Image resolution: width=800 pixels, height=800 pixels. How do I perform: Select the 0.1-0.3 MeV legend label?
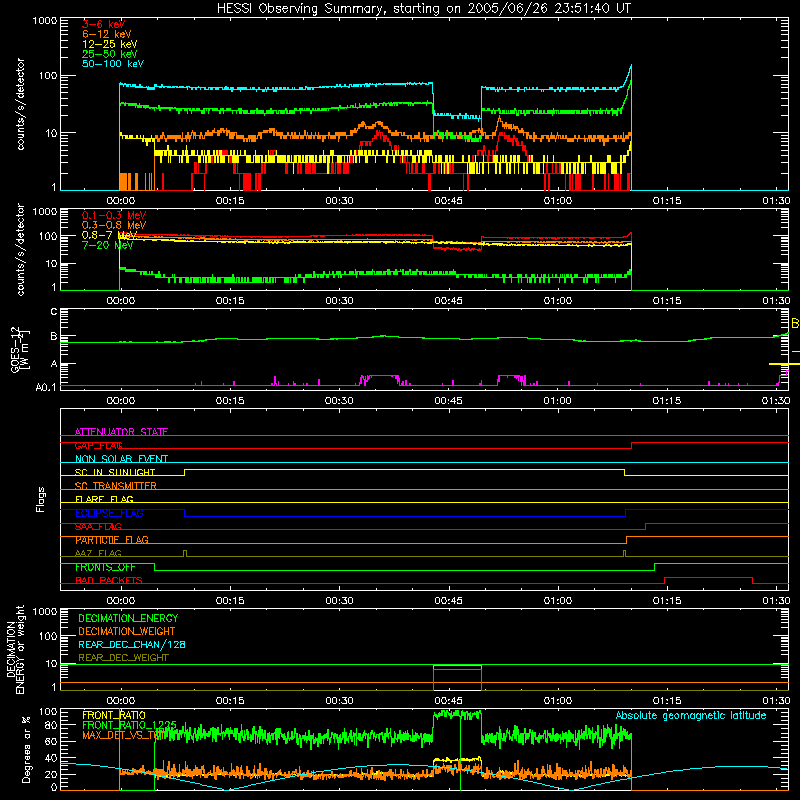pyautogui.click(x=114, y=215)
